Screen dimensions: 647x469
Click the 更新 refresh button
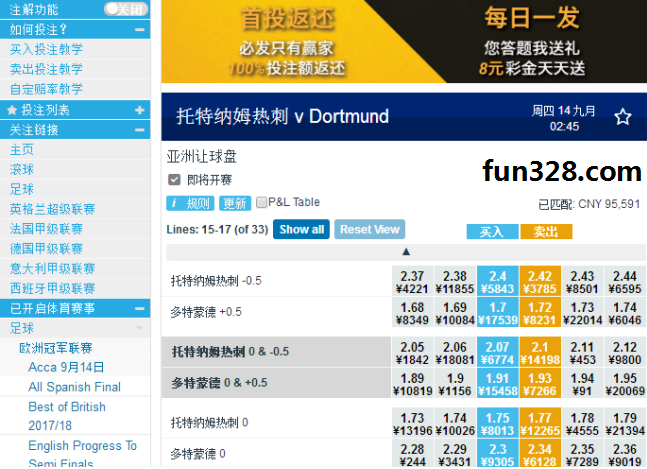[235, 203]
